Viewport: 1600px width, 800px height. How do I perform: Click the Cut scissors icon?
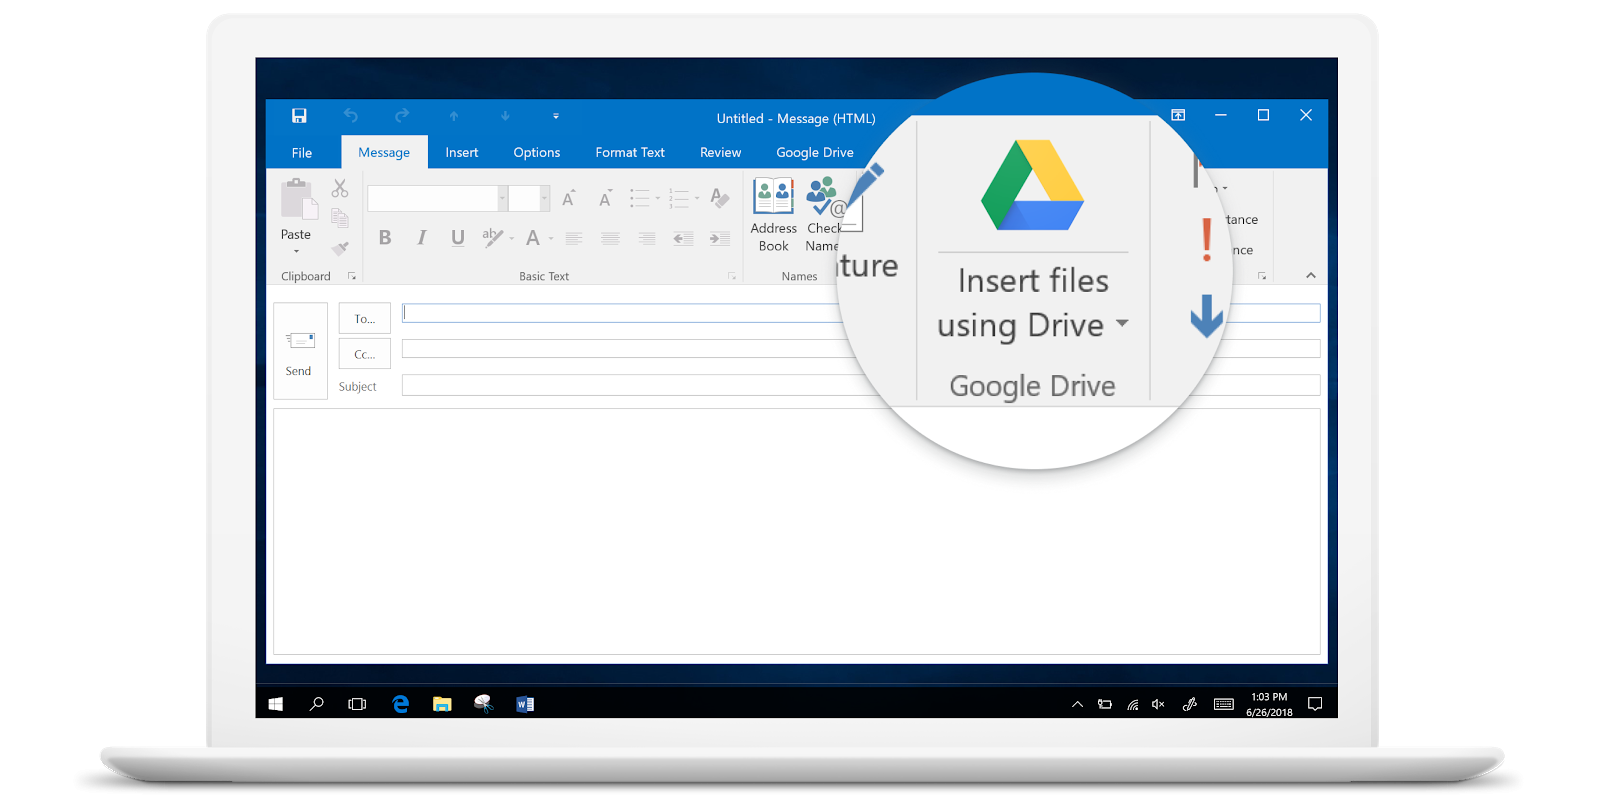click(x=340, y=188)
